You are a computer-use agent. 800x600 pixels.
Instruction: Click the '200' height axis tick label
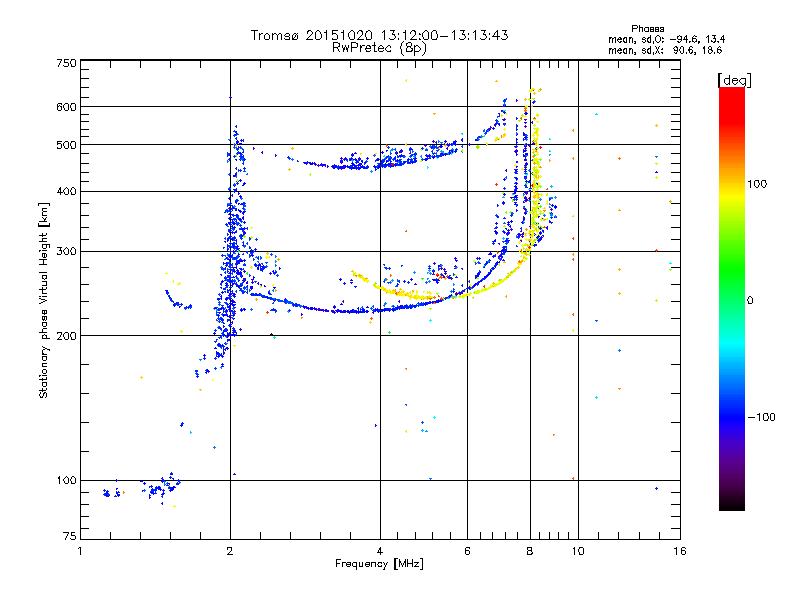coord(66,336)
